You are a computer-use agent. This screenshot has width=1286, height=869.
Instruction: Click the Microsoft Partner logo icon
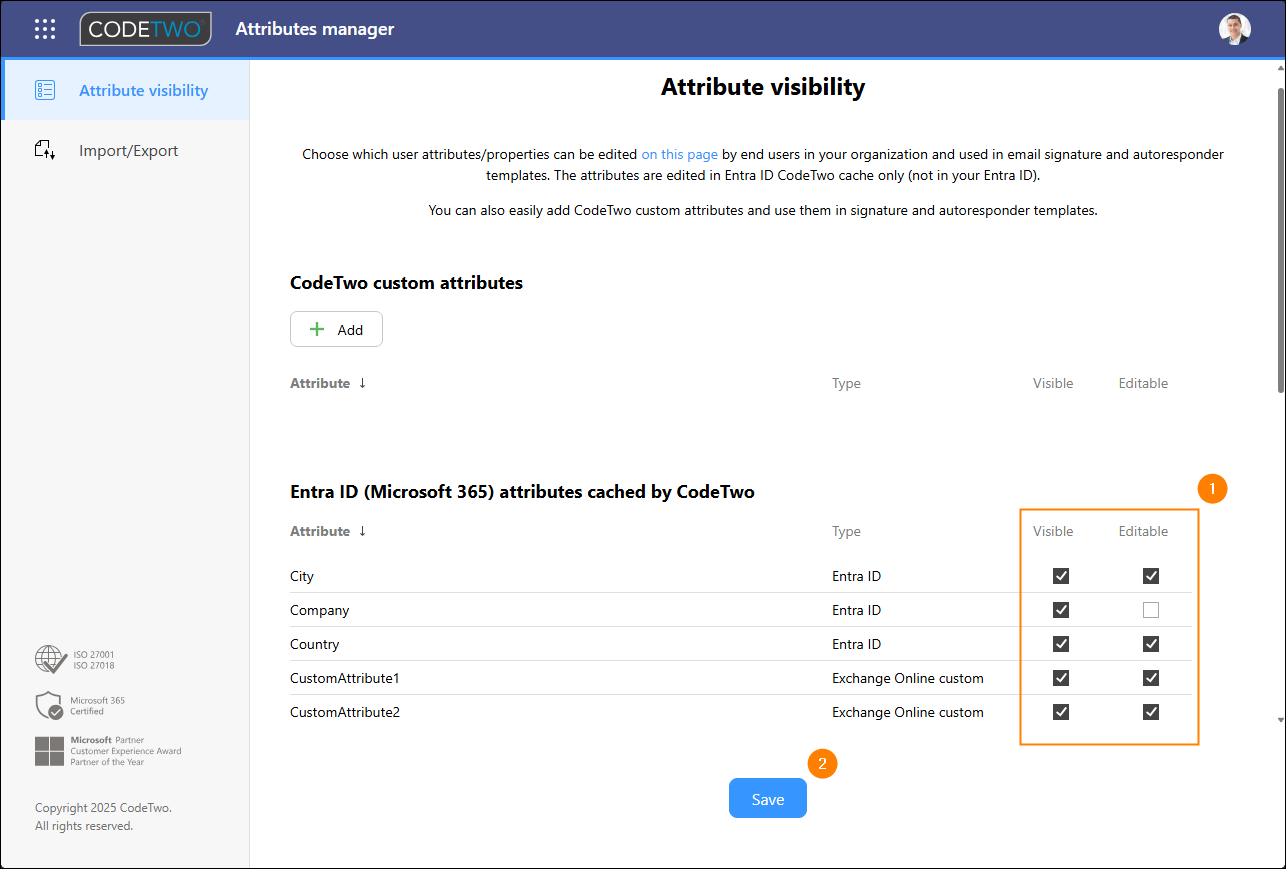(49, 751)
